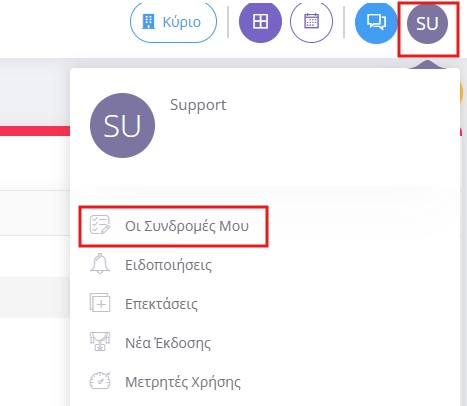Click the building icon inside Κύριο

coord(148,22)
